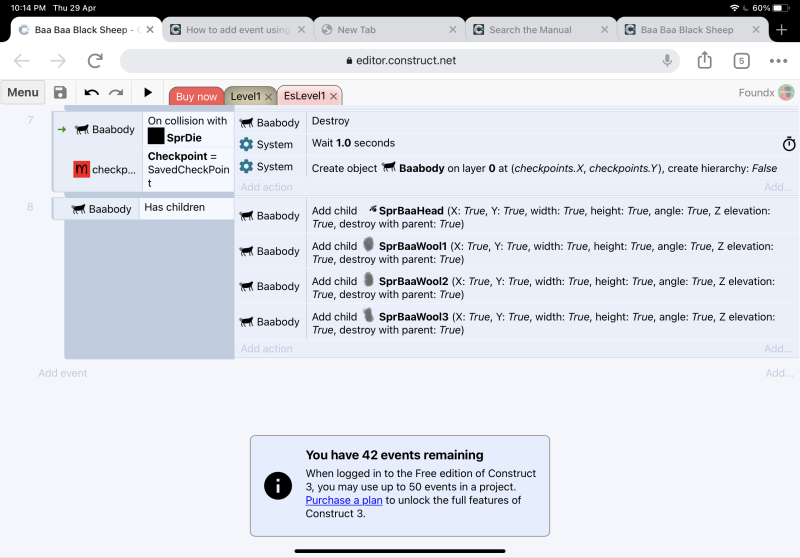
Task: Go back in browser history
Action: pos(21,61)
